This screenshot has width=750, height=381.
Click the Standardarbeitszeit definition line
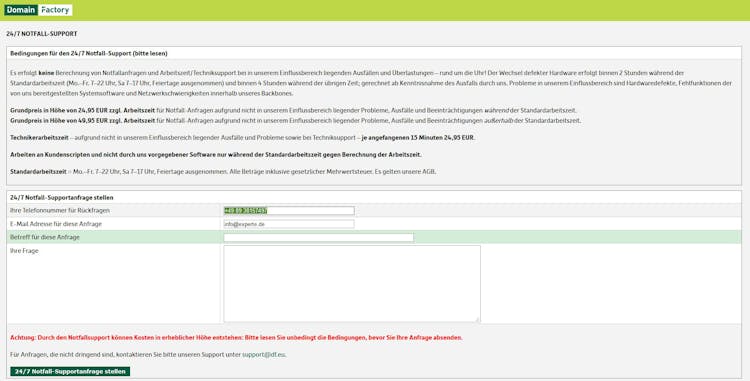tap(223, 172)
